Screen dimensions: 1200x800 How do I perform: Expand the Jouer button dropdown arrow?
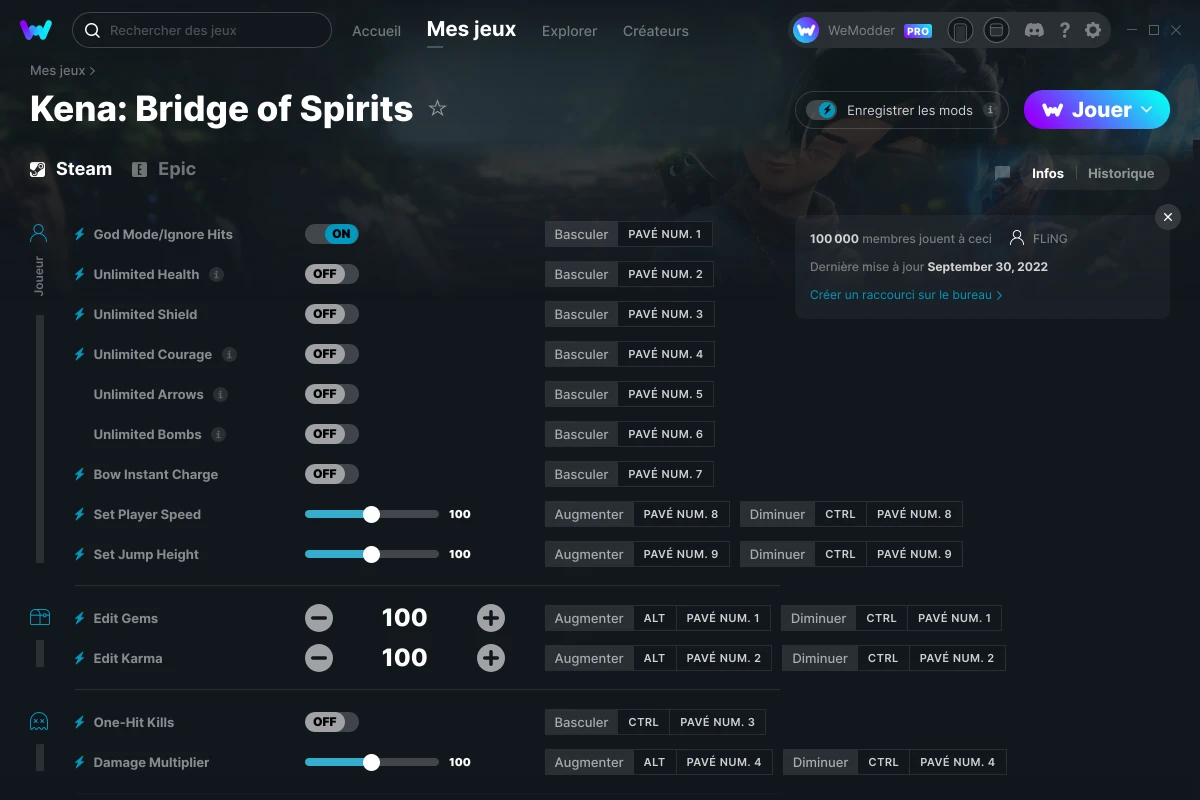[1147, 110]
